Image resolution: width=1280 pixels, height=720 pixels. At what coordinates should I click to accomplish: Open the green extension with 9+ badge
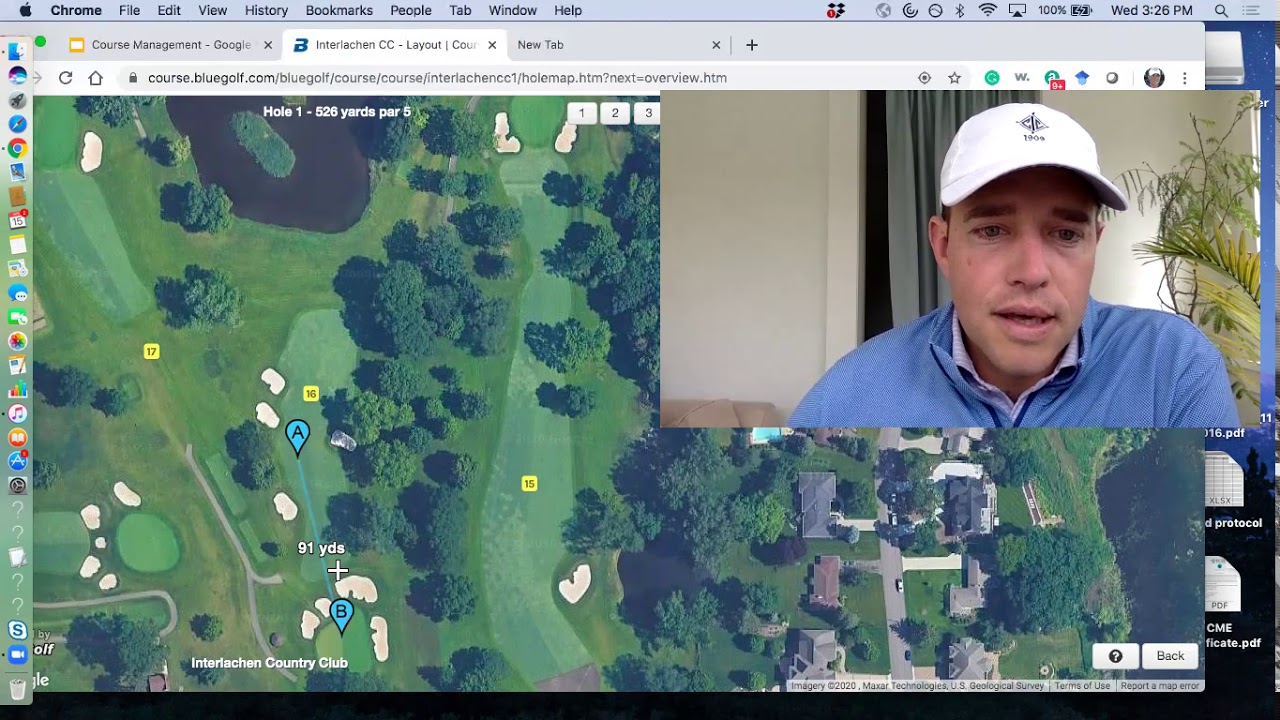click(1053, 79)
